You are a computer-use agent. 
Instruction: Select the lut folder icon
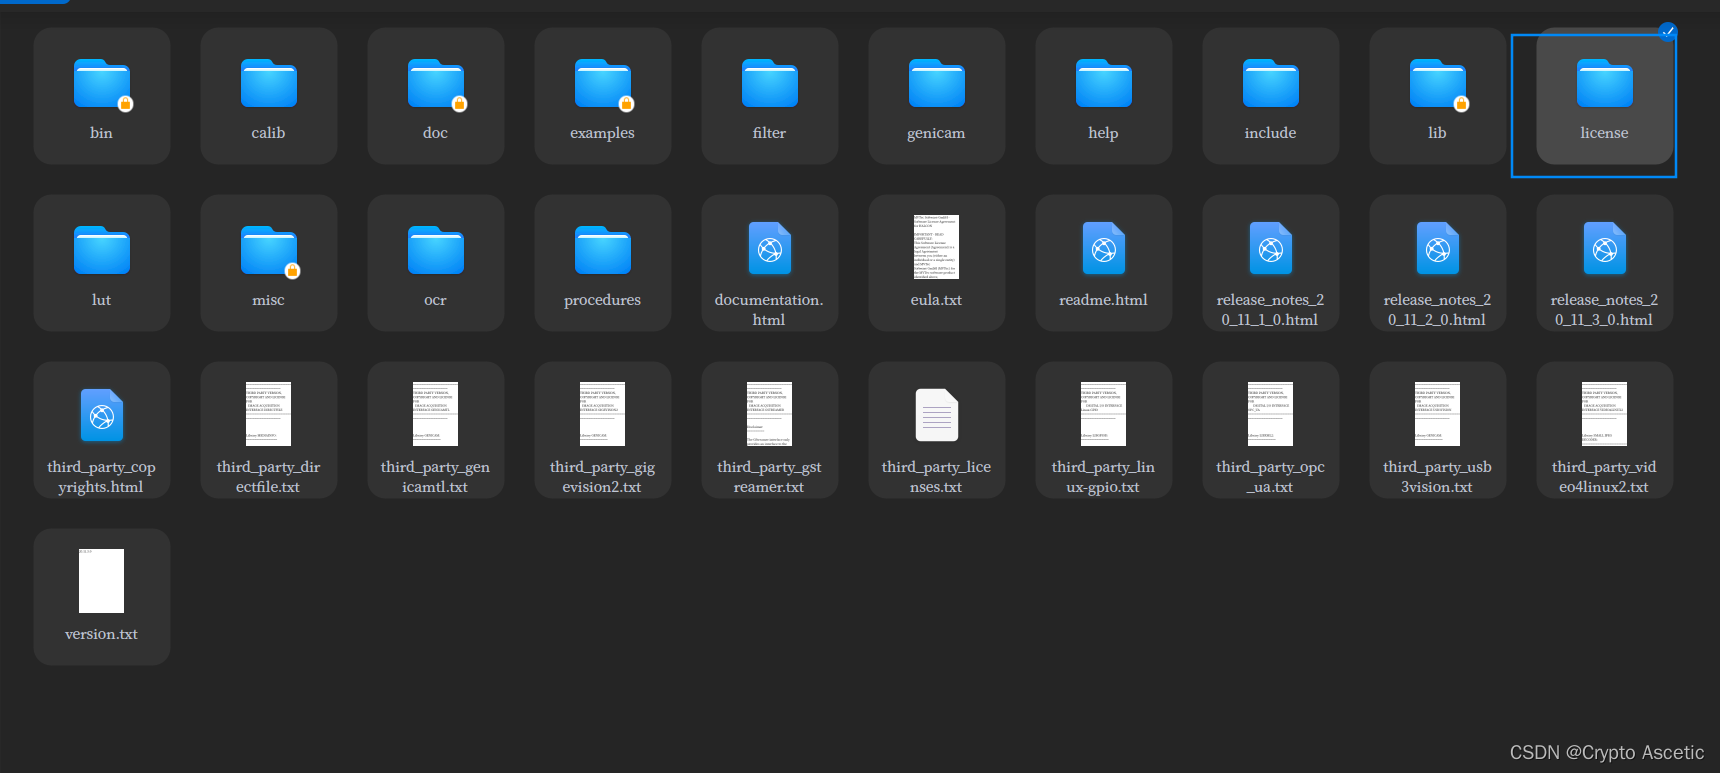(x=102, y=251)
